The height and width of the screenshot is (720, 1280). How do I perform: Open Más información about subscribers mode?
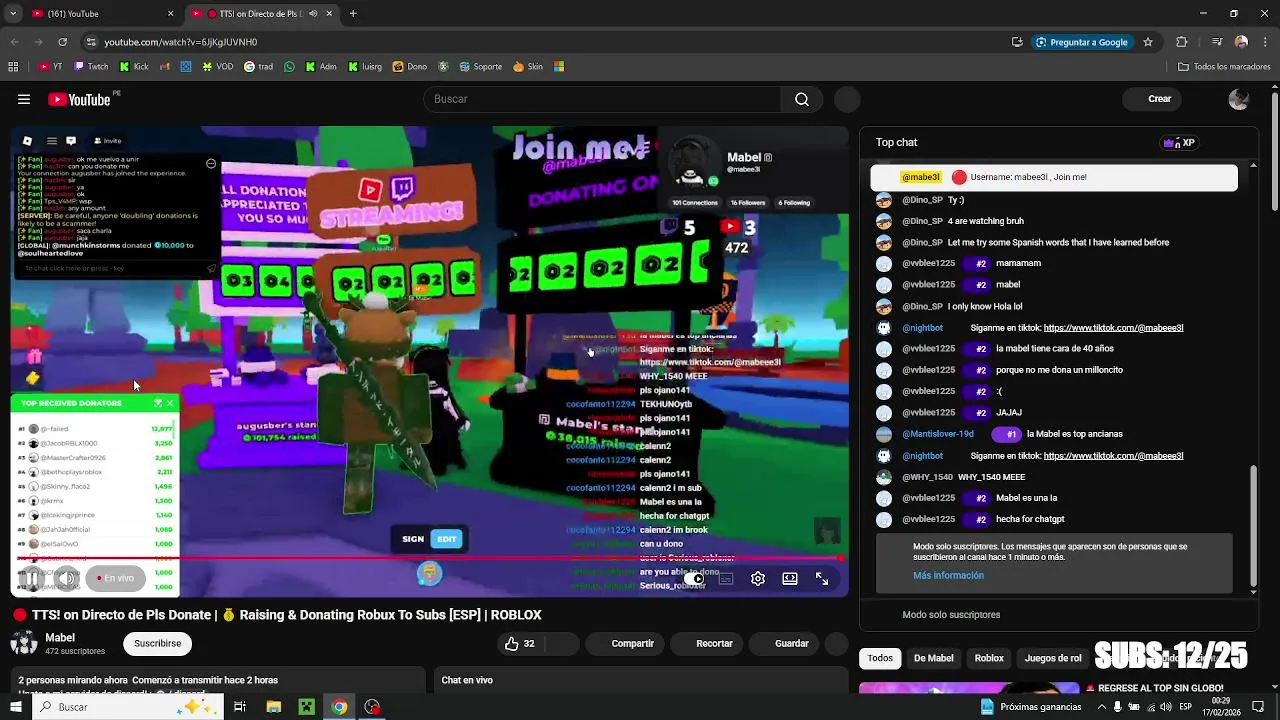tap(948, 576)
